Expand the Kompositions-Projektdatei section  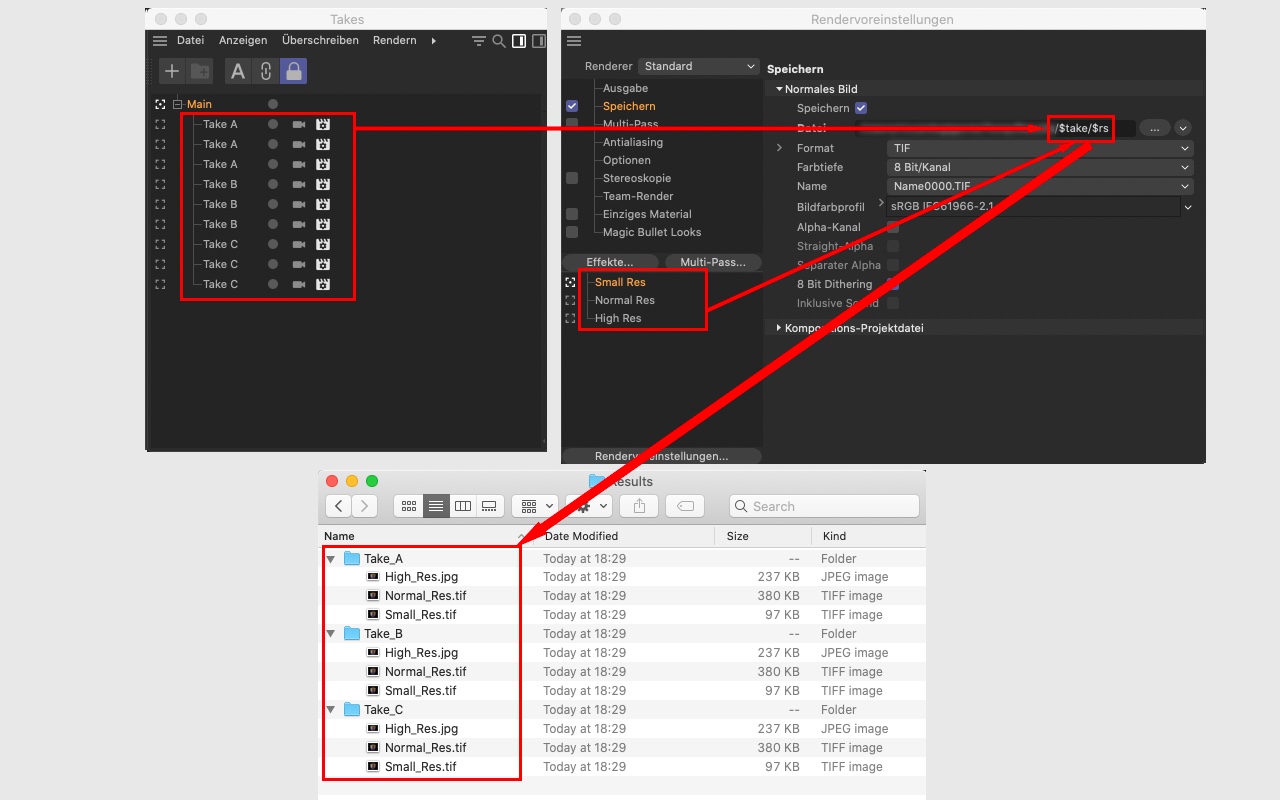tap(780, 328)
